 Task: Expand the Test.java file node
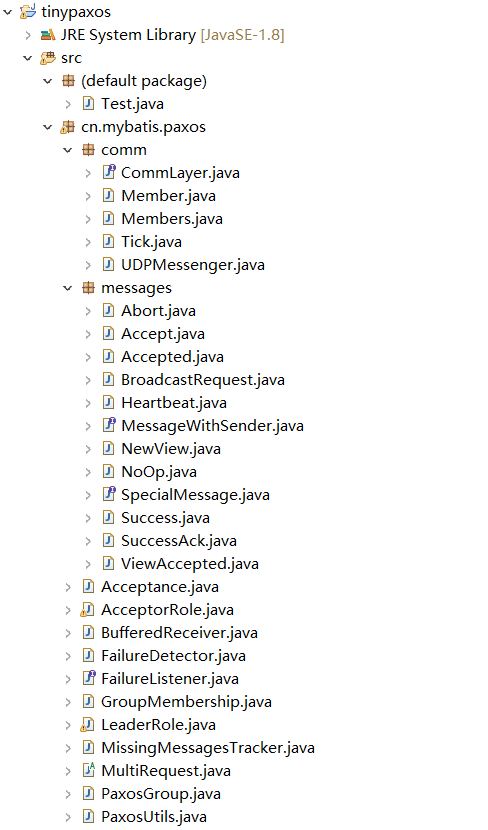[68, 104]
